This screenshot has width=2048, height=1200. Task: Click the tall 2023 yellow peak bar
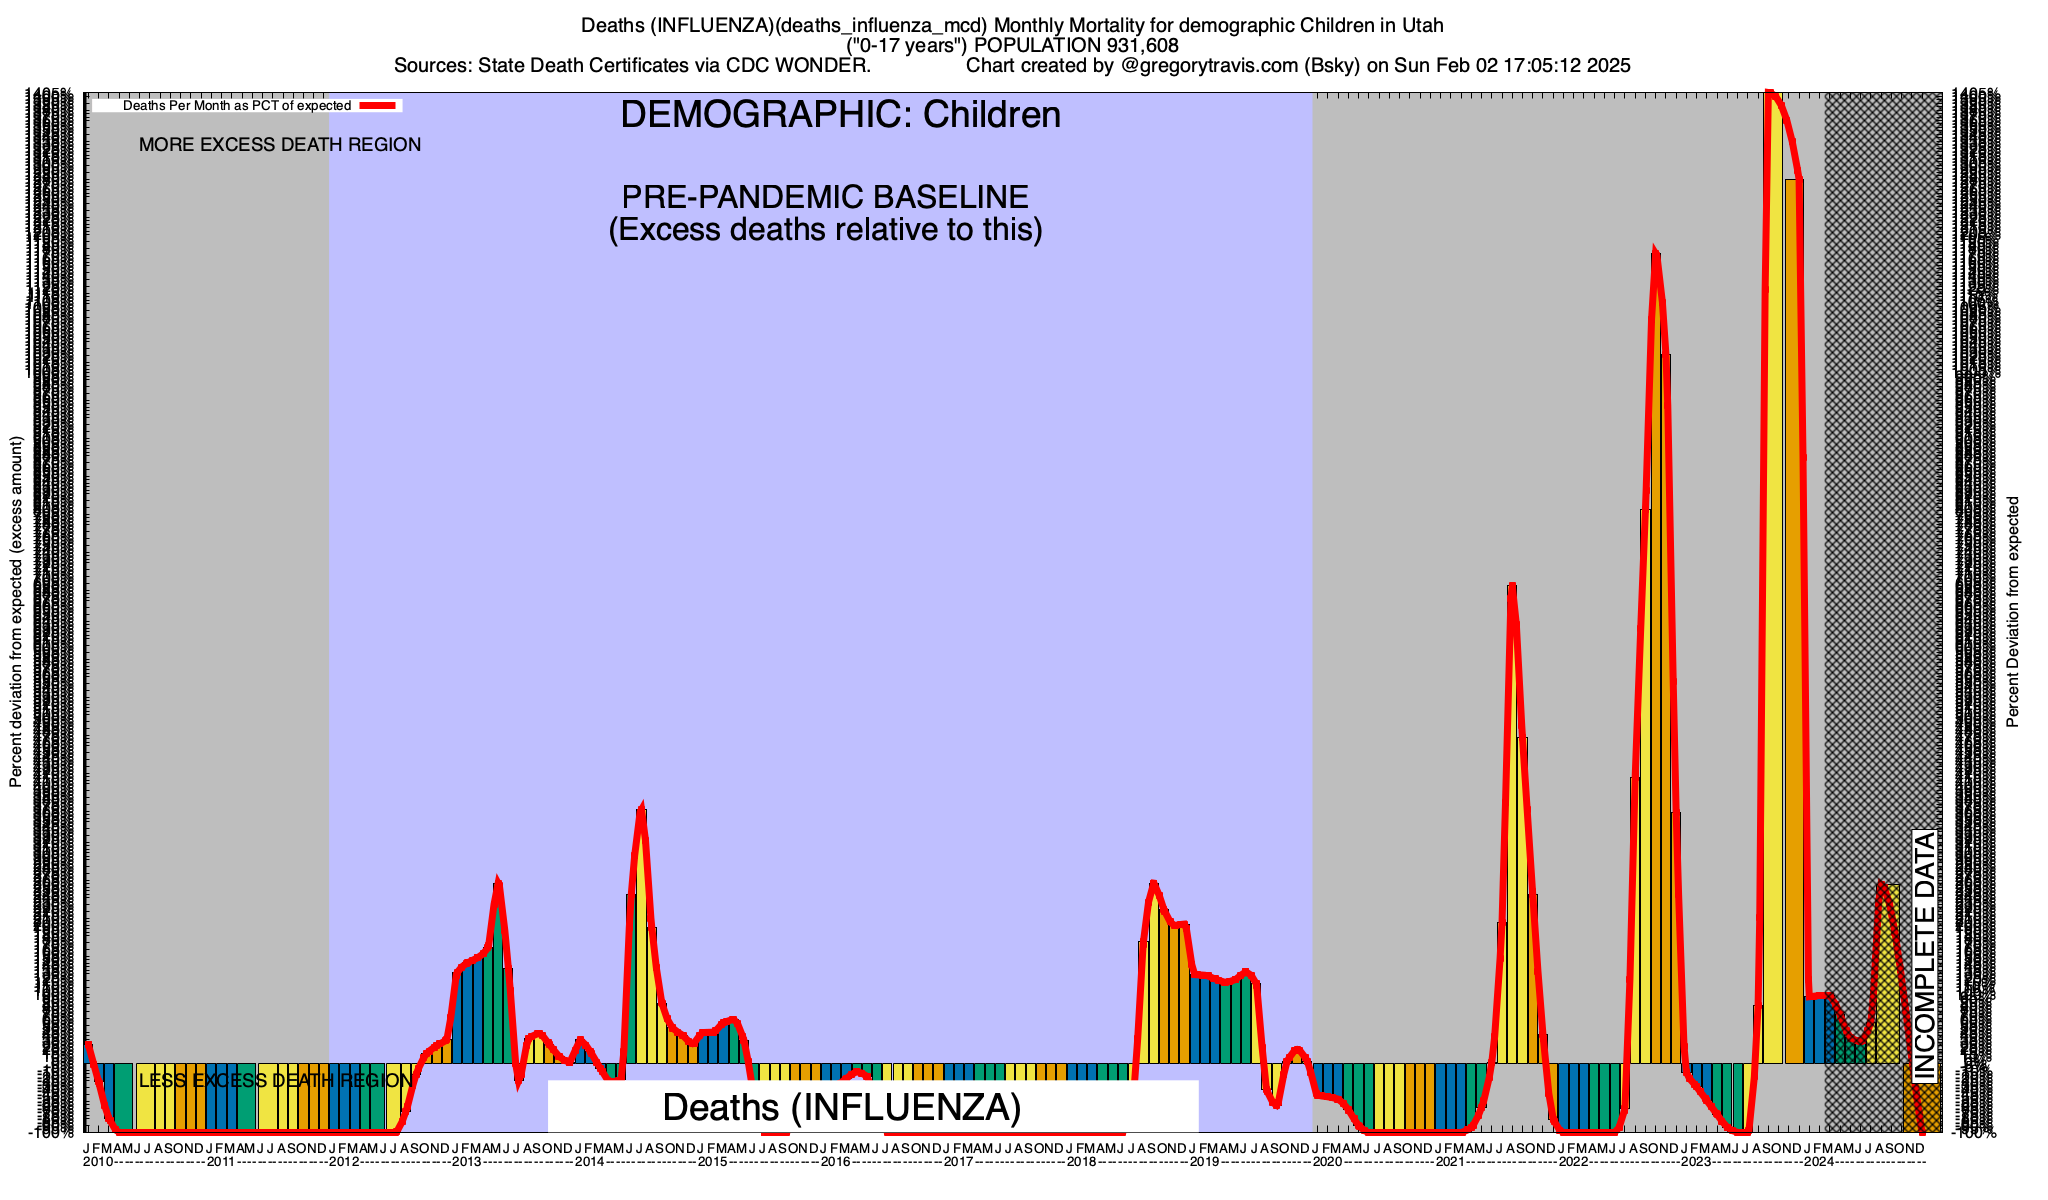click(x=1773, y=600)
